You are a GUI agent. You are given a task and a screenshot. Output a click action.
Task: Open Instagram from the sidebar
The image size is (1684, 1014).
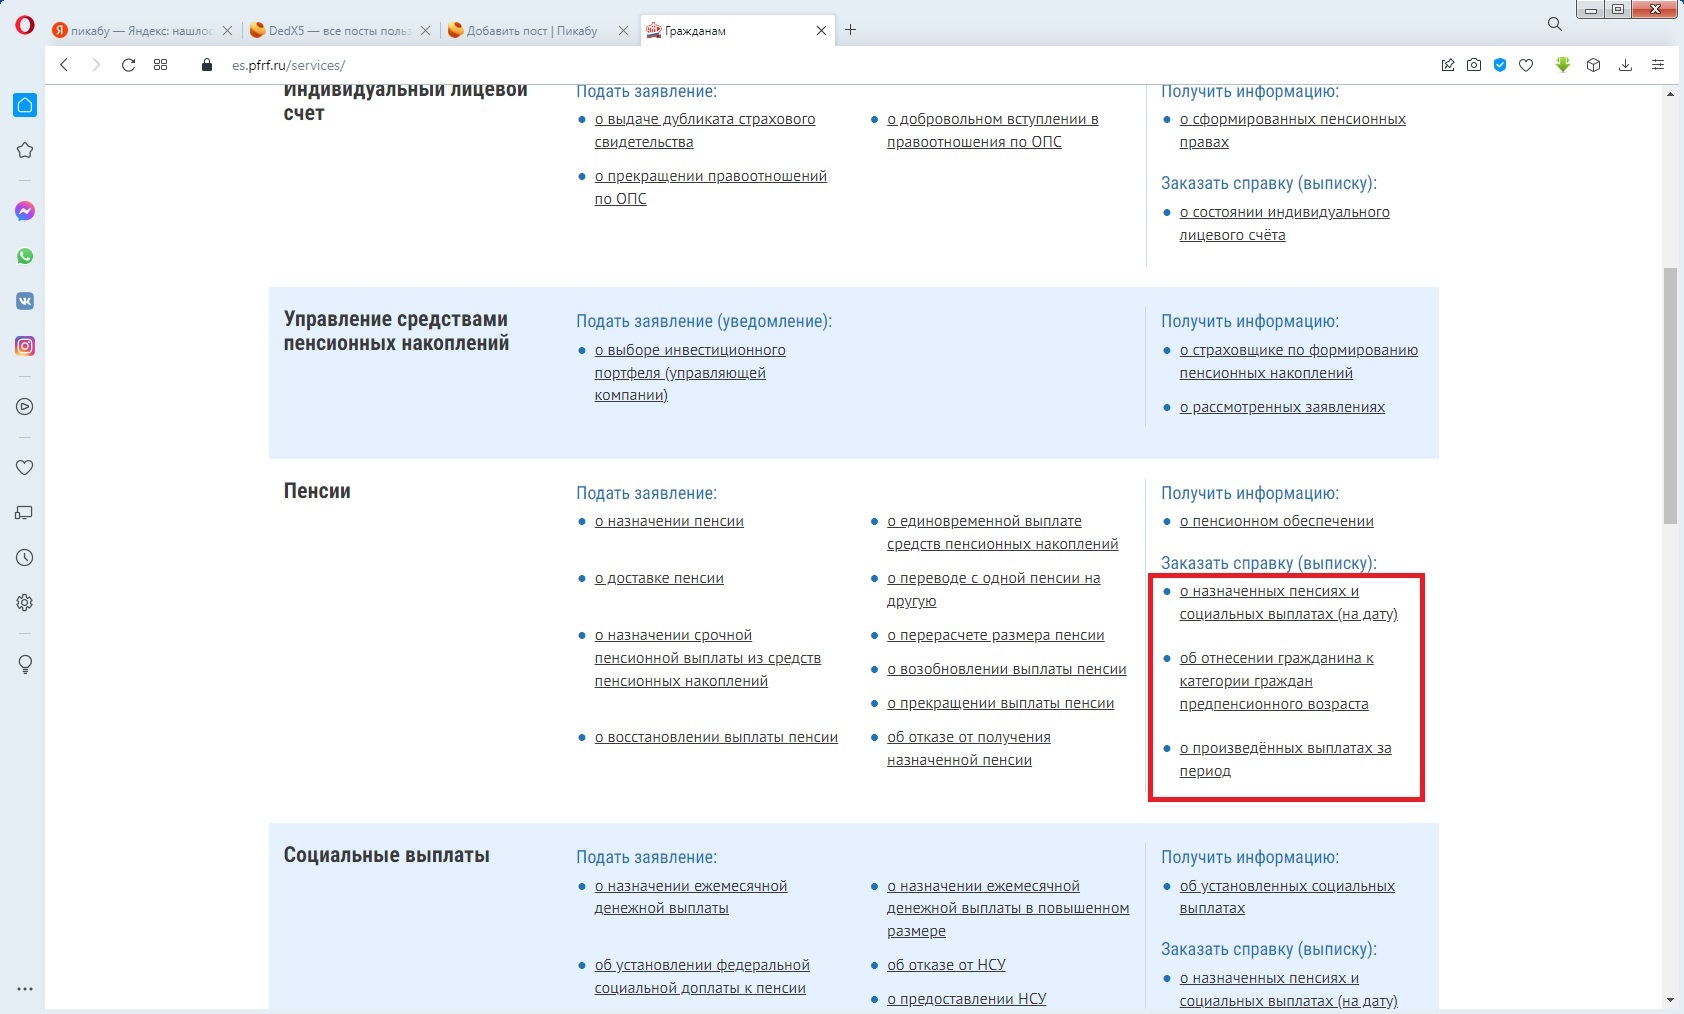25,346
